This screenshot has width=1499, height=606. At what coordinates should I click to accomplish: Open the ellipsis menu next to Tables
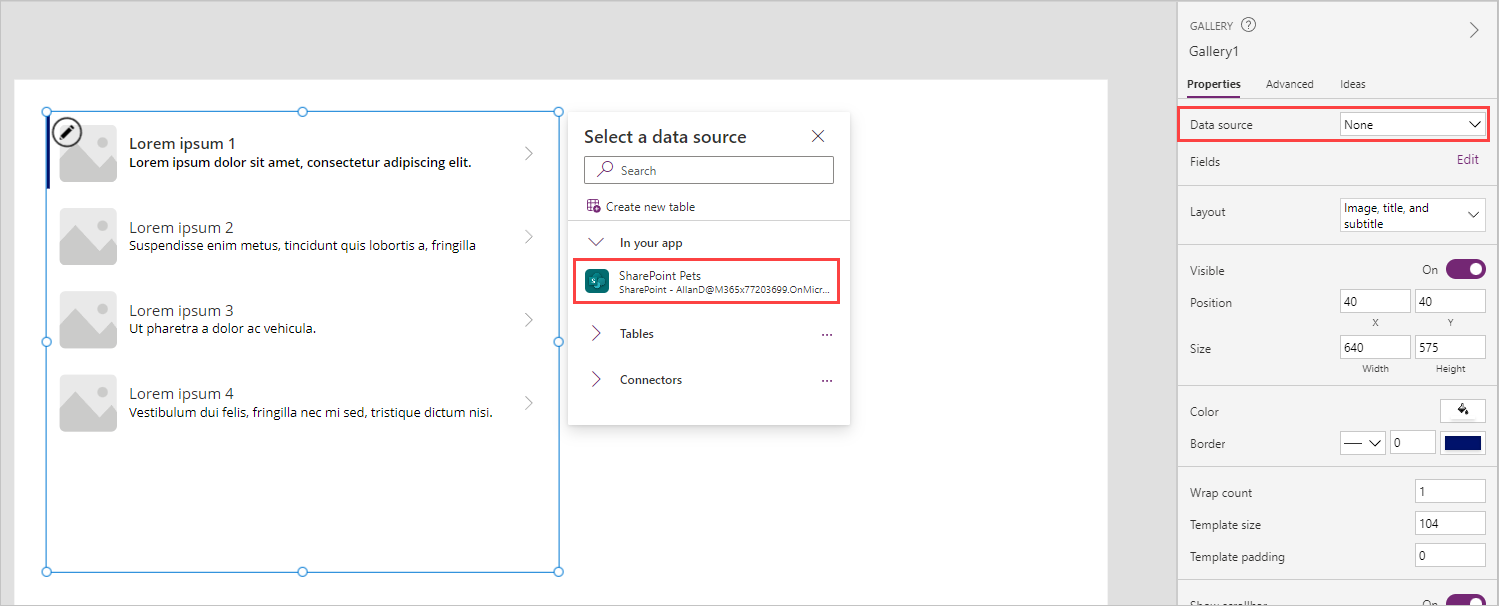point(826,334)
